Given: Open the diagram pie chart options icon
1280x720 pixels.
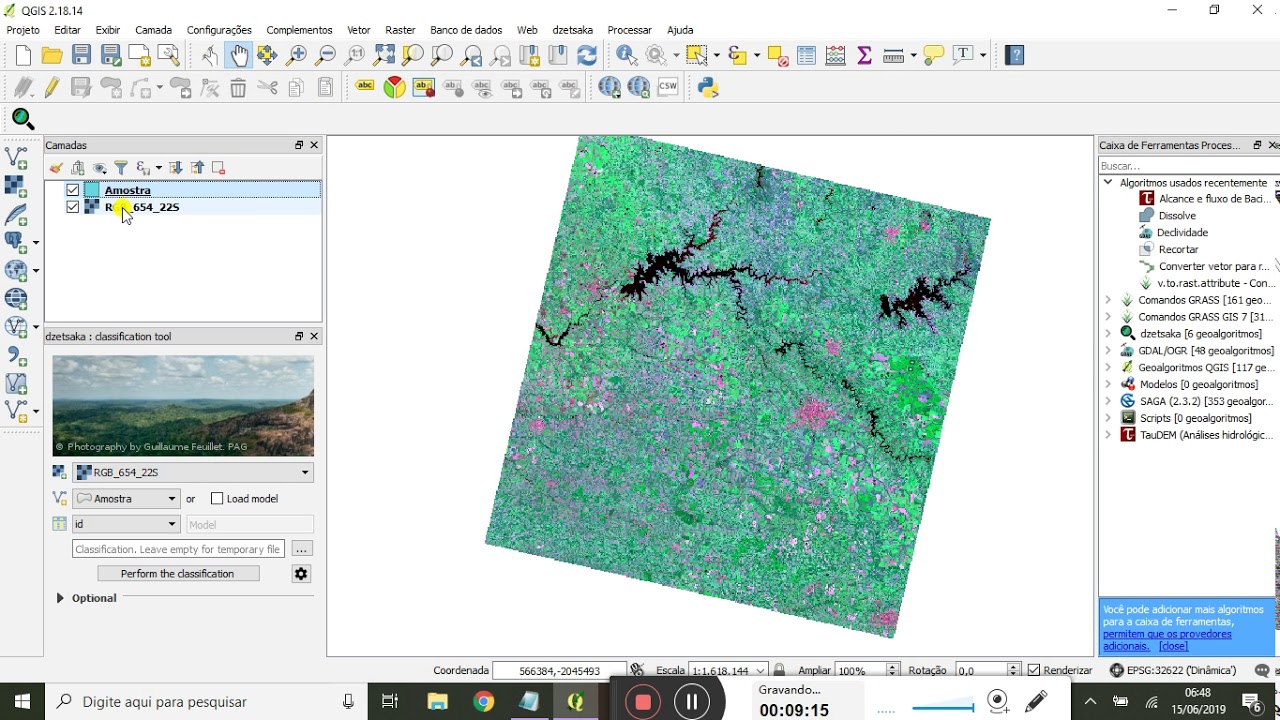Looking at the screenshot, I should 395,88.
